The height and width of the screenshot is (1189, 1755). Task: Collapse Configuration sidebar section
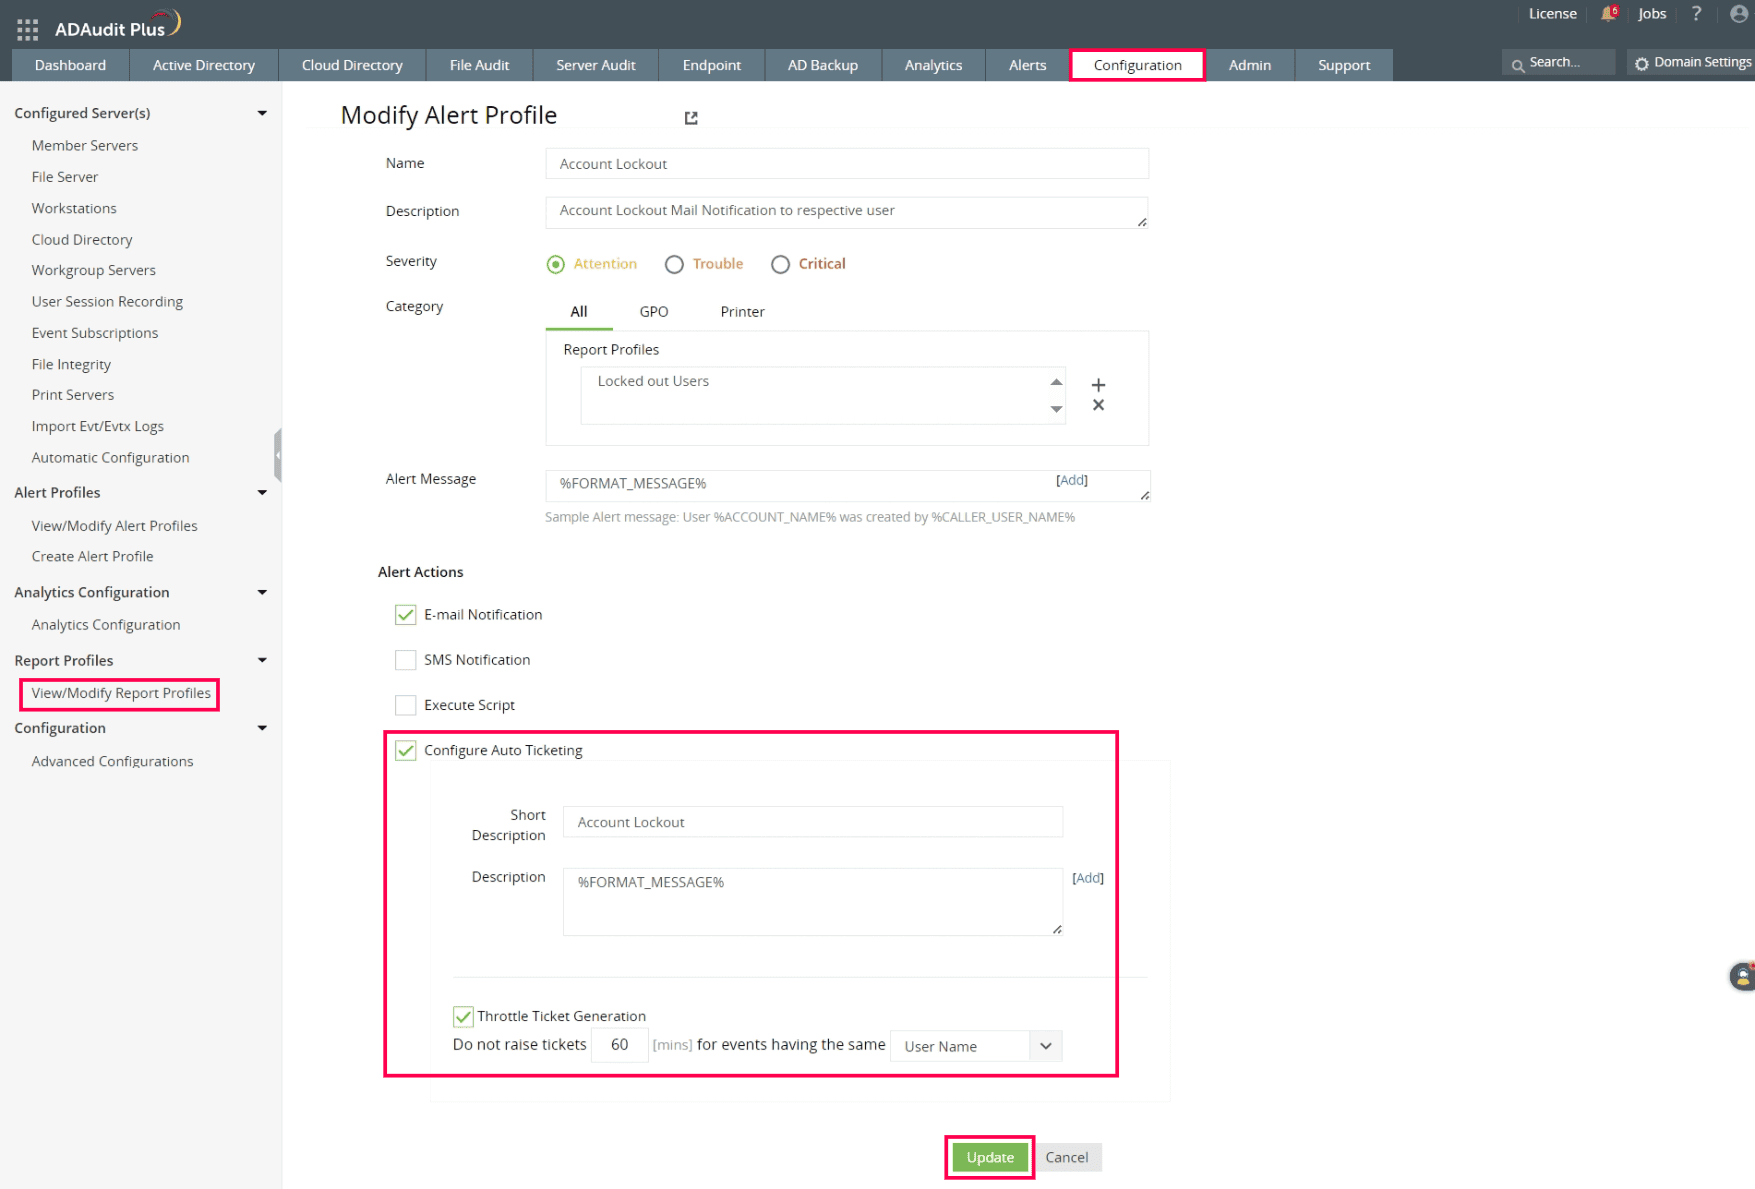point(262,728)
